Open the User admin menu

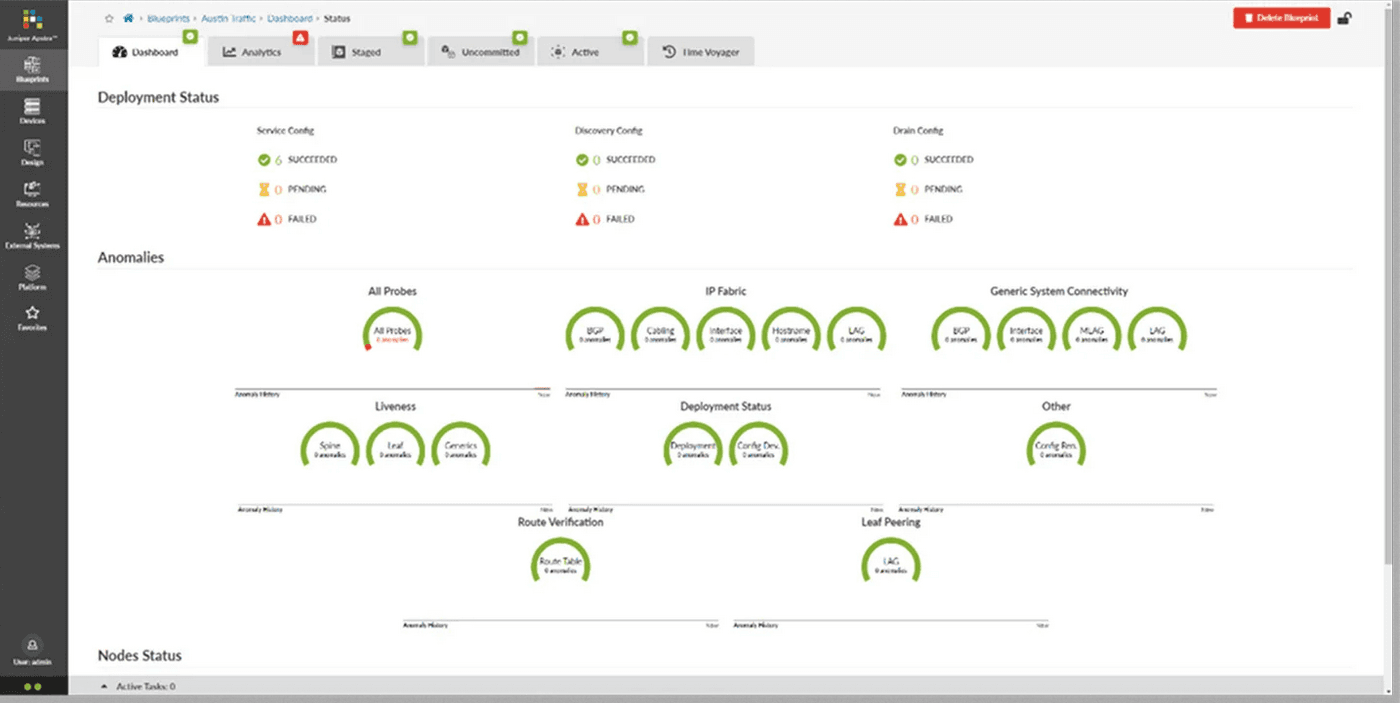tap(32, 651)
